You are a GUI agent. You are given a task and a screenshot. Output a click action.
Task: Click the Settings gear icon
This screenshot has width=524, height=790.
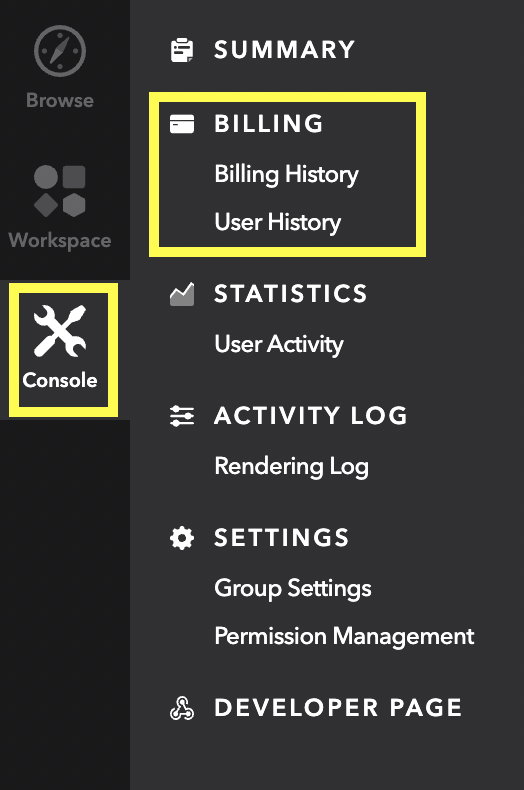click(x=182, y=538)
